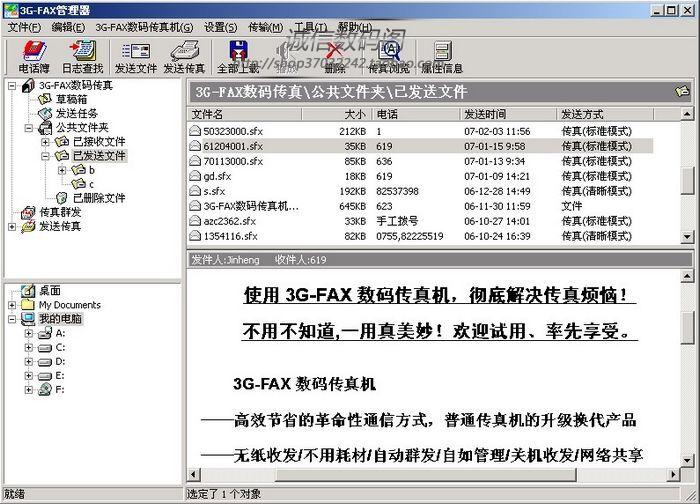Open 传真浏览 fax viewer
The height and width of the screenshot is (504, 700).
[x=389, y=57]
